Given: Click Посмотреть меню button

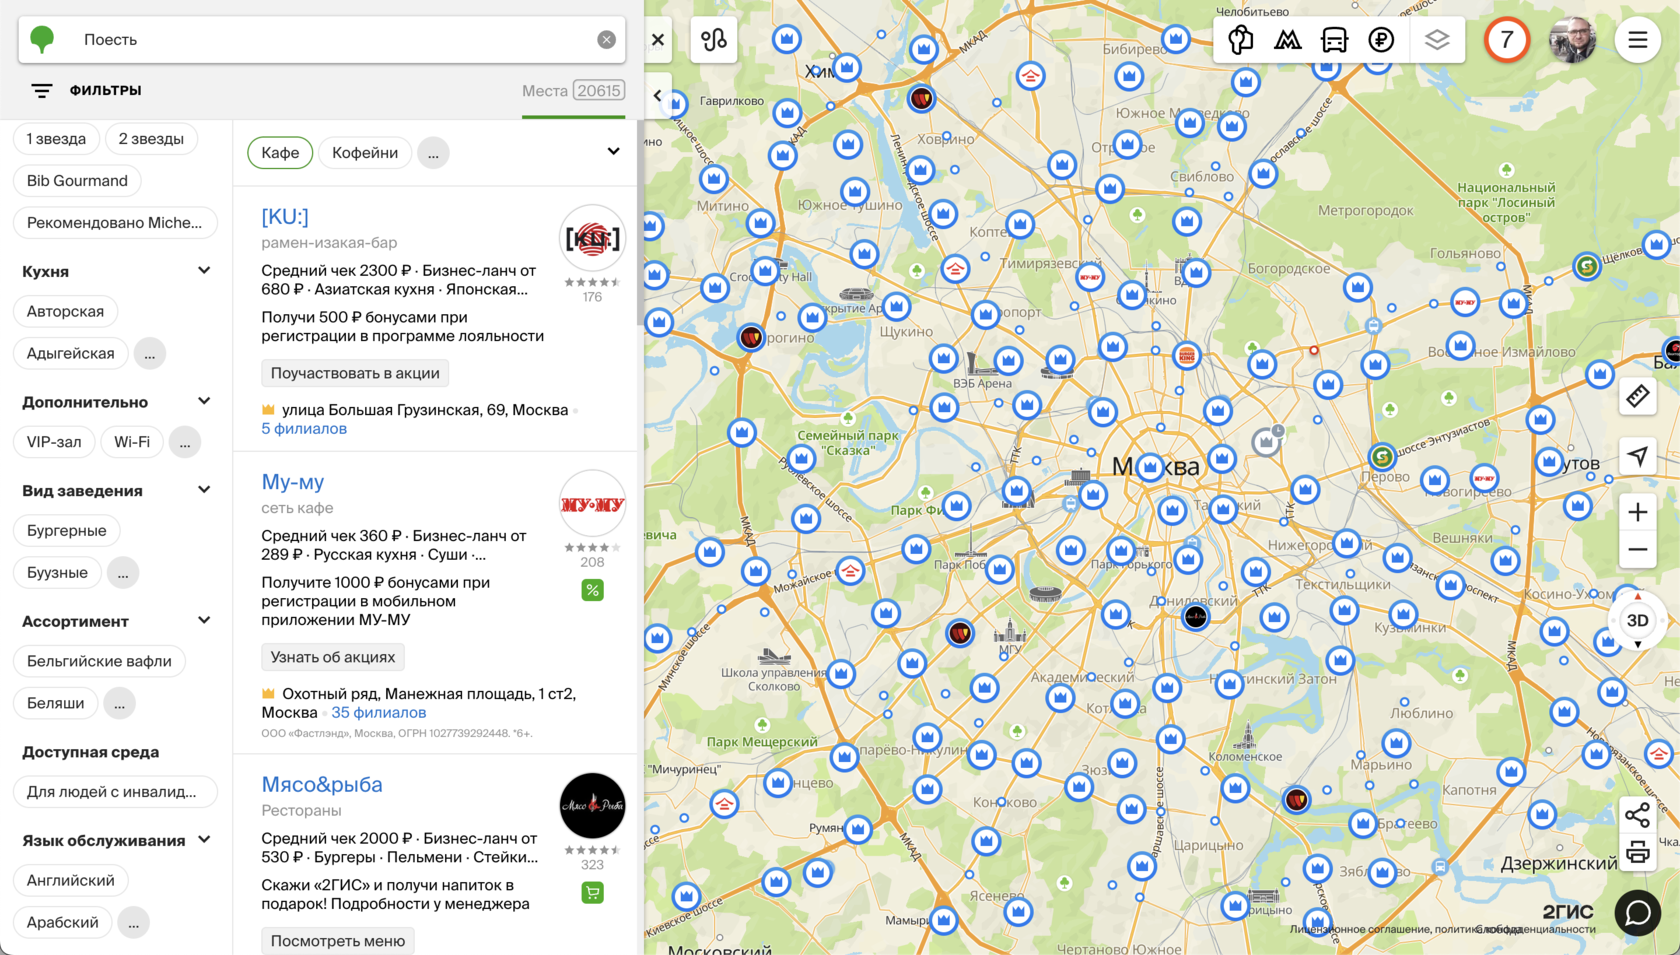Looking at the screenshot, I should (338, 941).
